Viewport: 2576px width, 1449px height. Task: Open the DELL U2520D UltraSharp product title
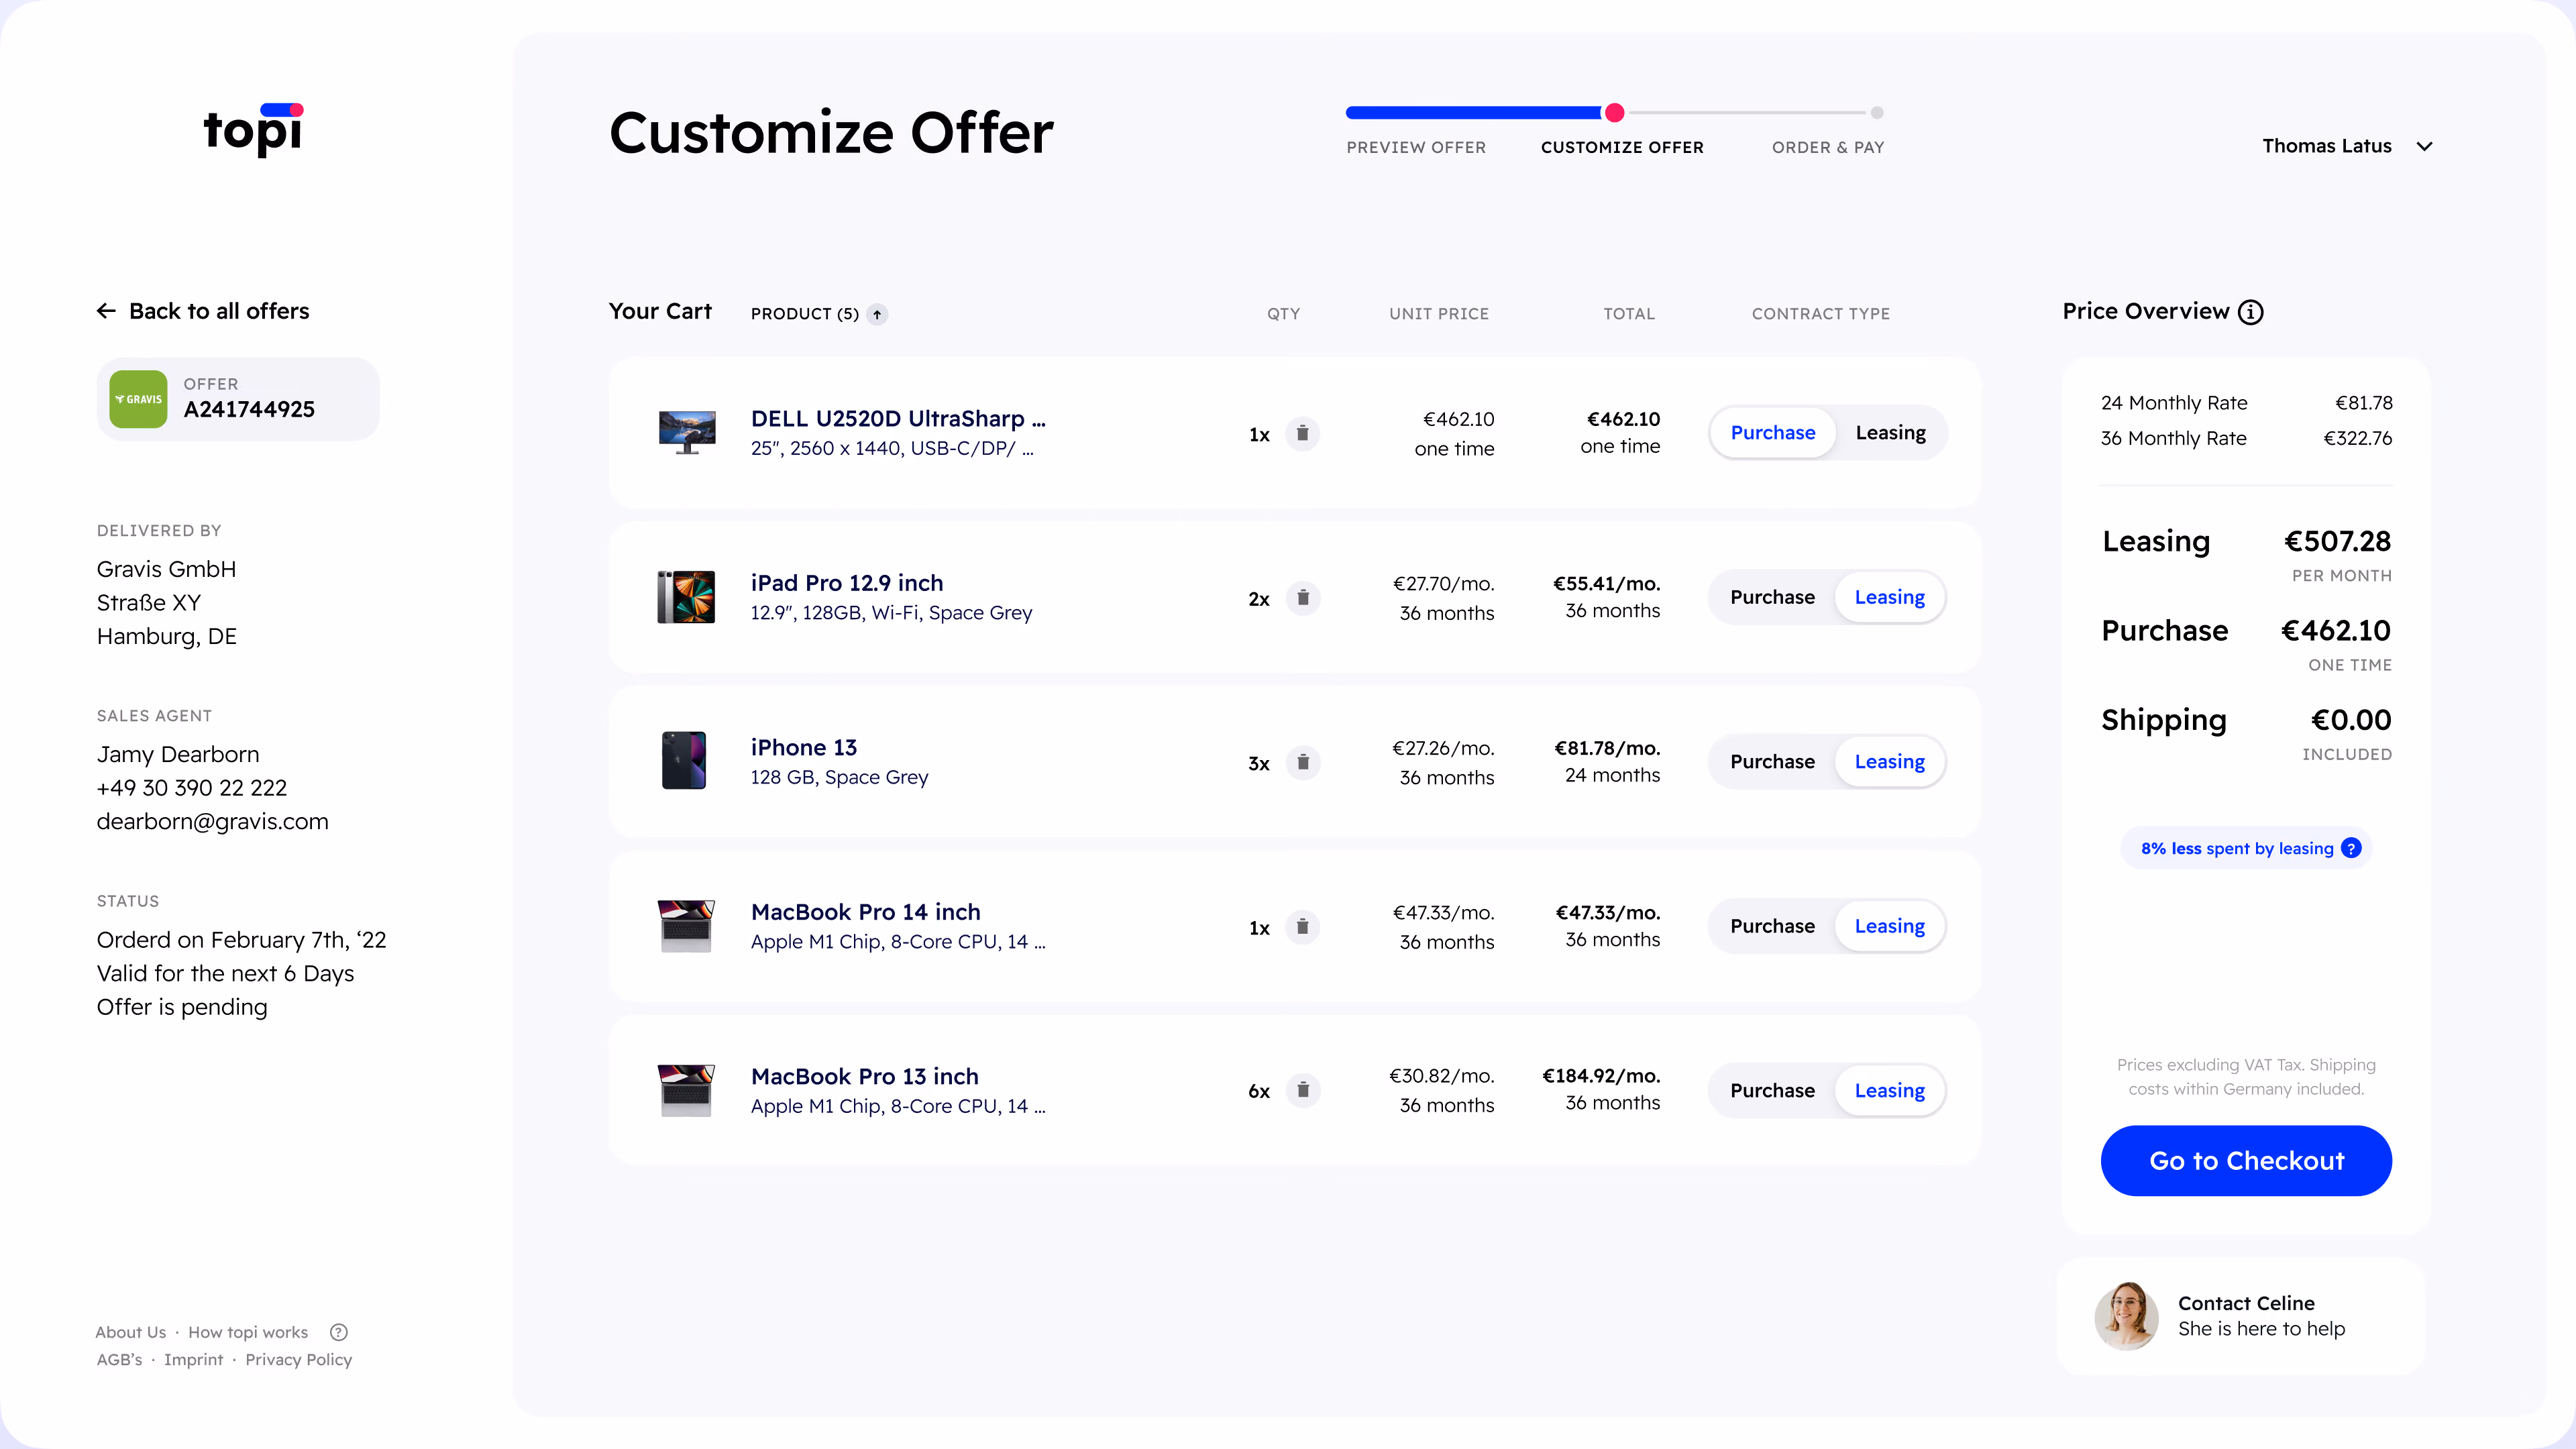coord(898,419)
